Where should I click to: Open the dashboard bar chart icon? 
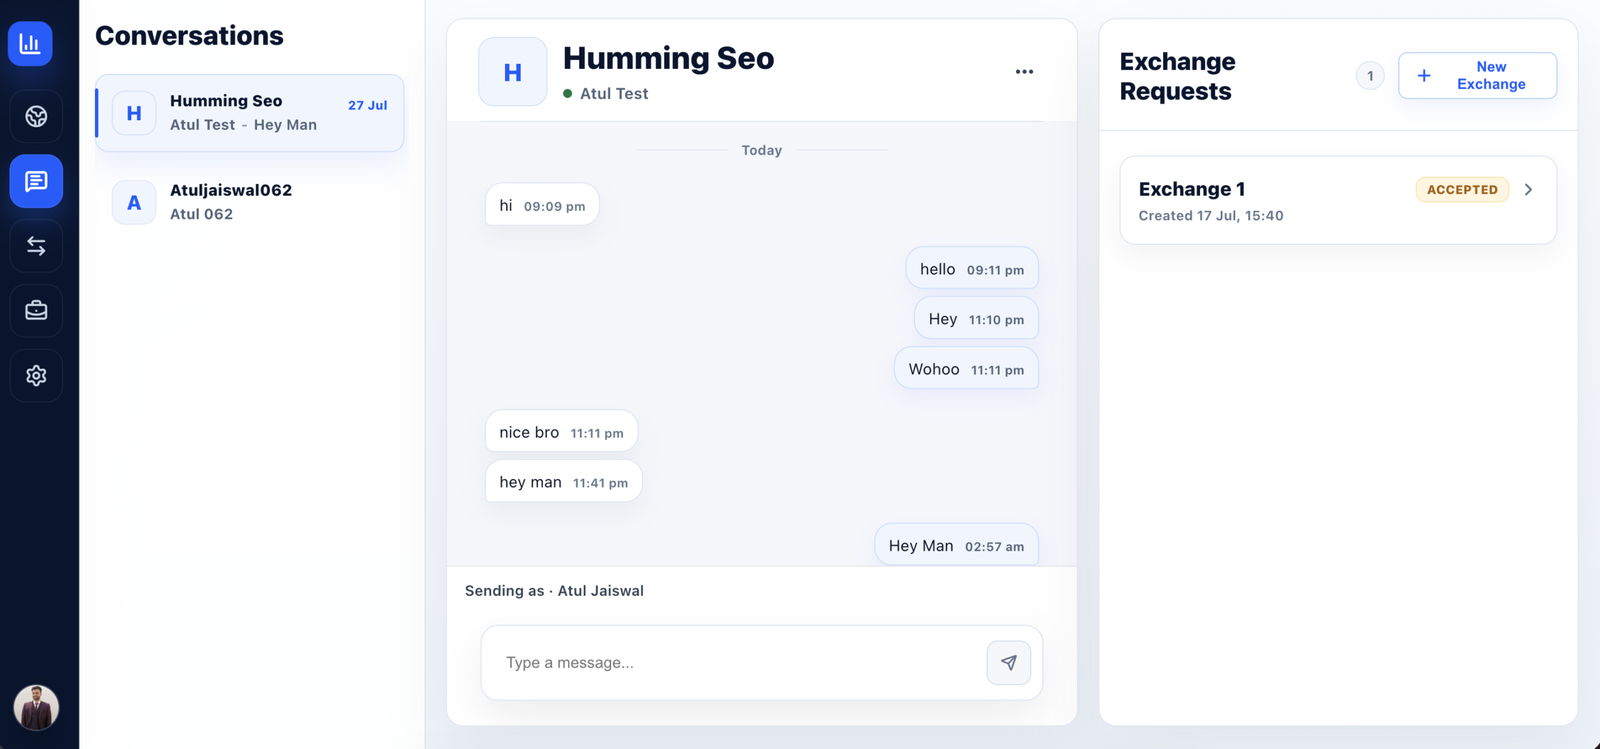click(x=30, y=44)
